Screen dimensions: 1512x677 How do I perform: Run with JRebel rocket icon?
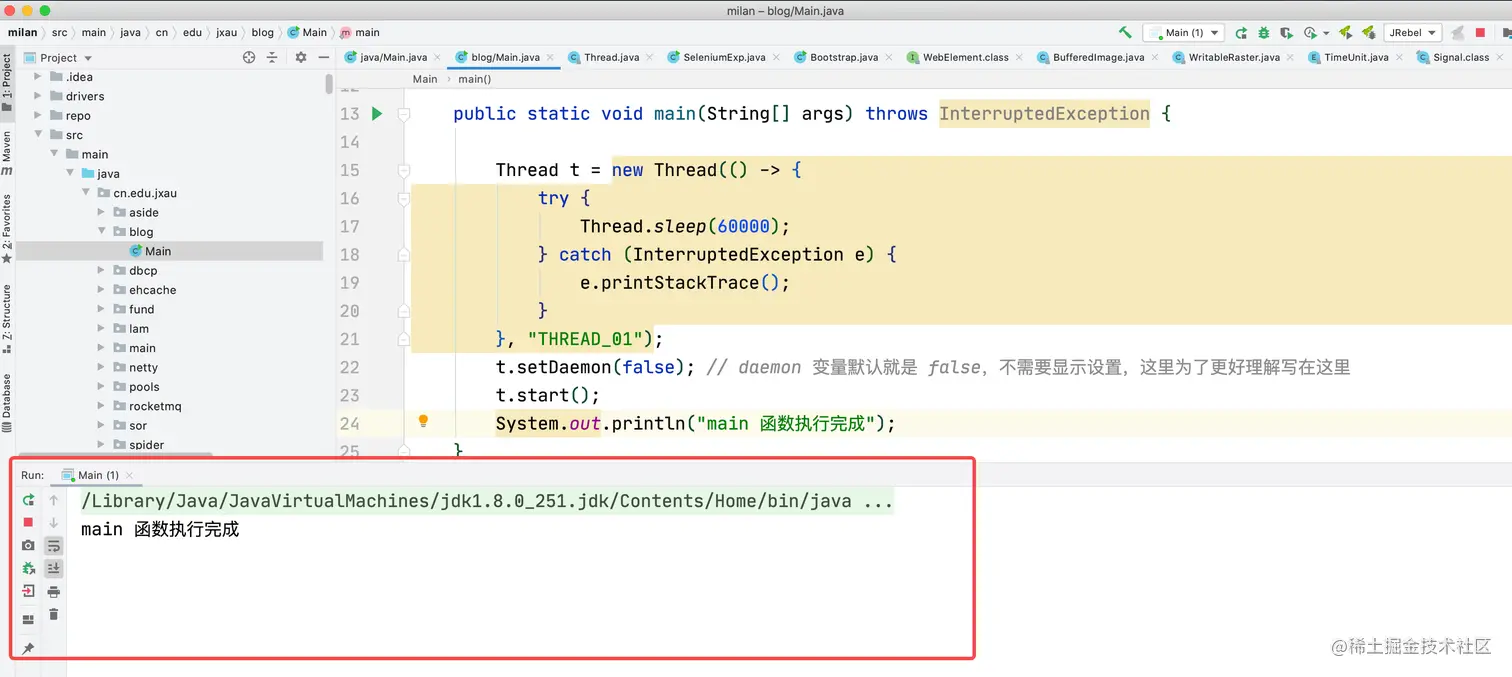point(1345,32)
